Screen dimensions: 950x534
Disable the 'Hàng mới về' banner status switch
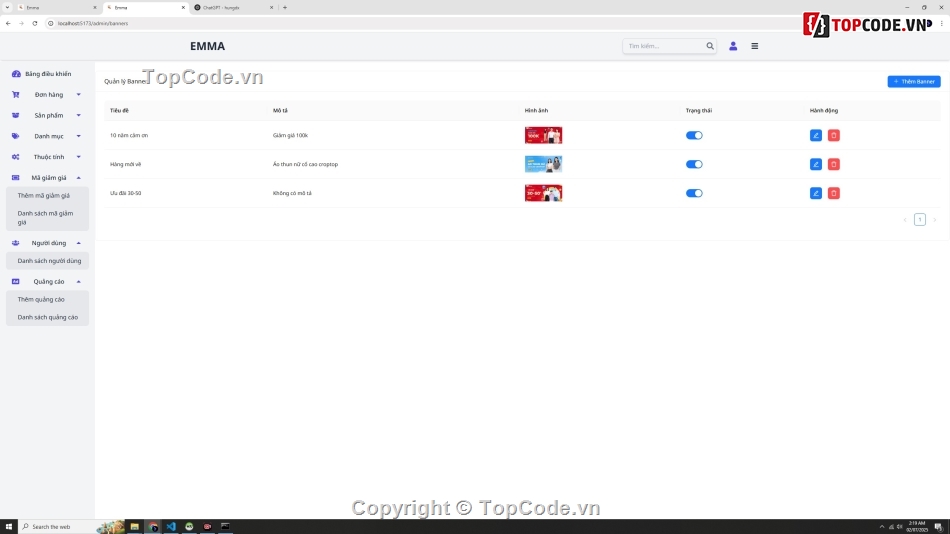tap(694, 164)
